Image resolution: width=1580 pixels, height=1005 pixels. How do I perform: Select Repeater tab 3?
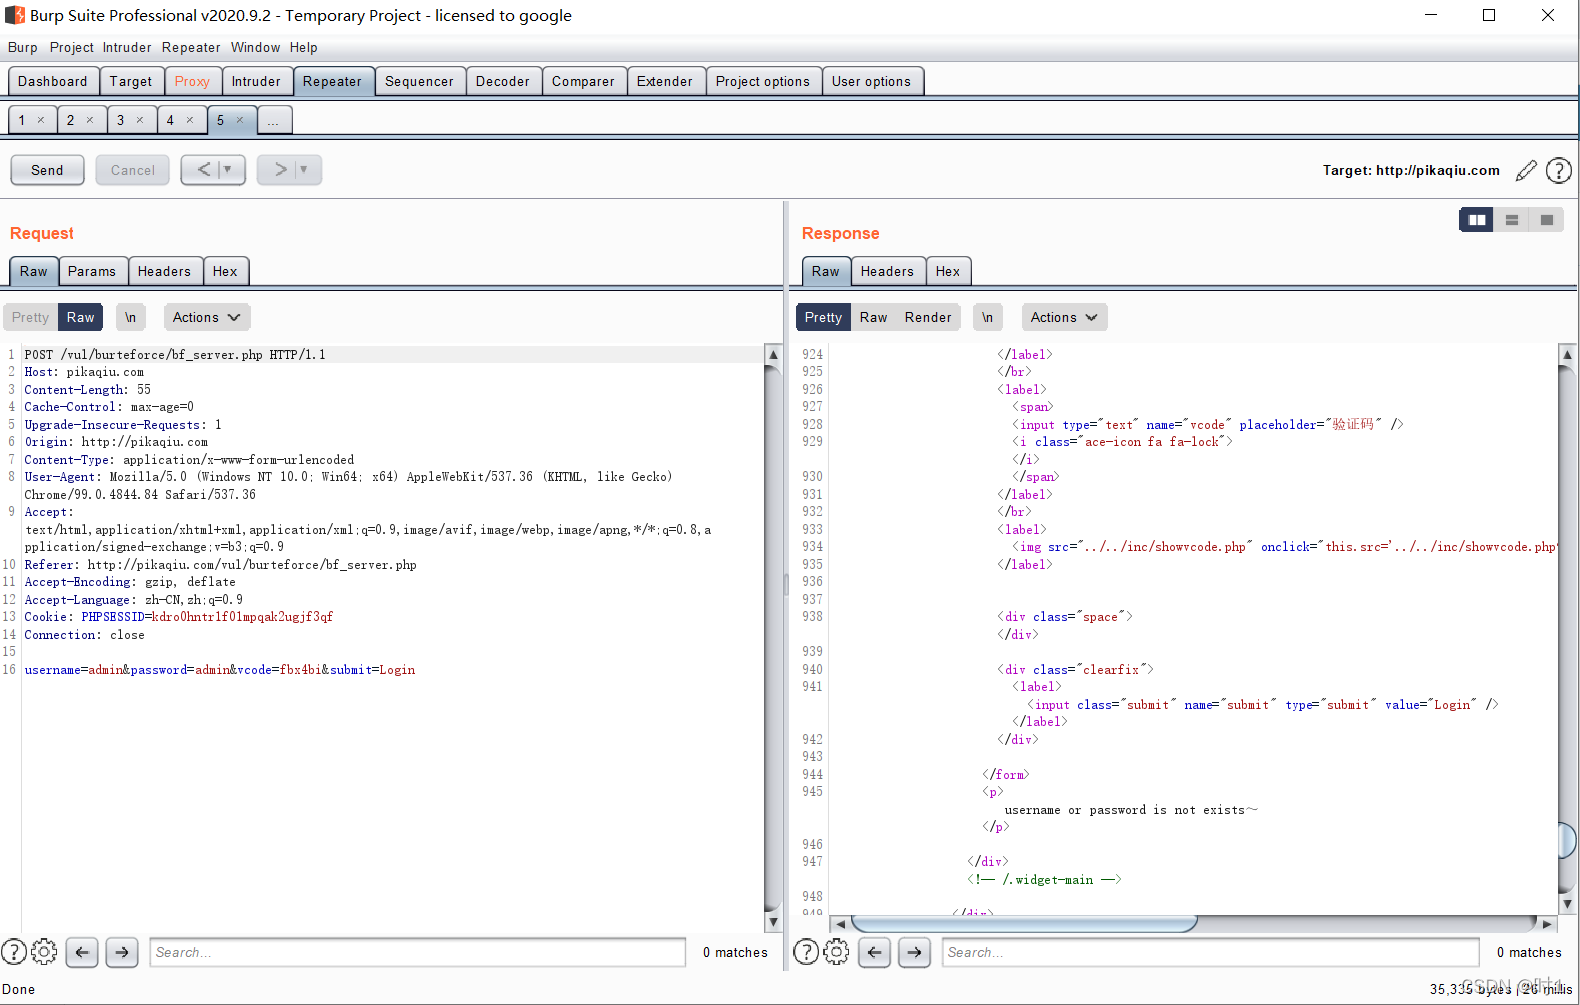121,120
